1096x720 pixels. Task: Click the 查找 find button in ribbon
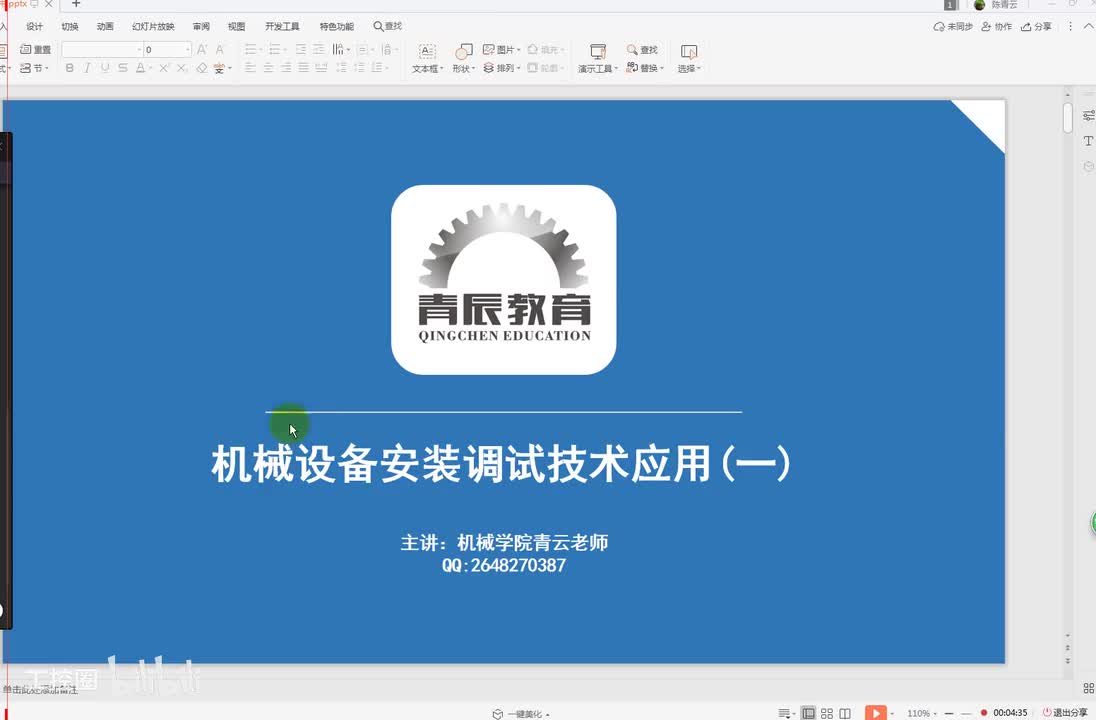642,50
